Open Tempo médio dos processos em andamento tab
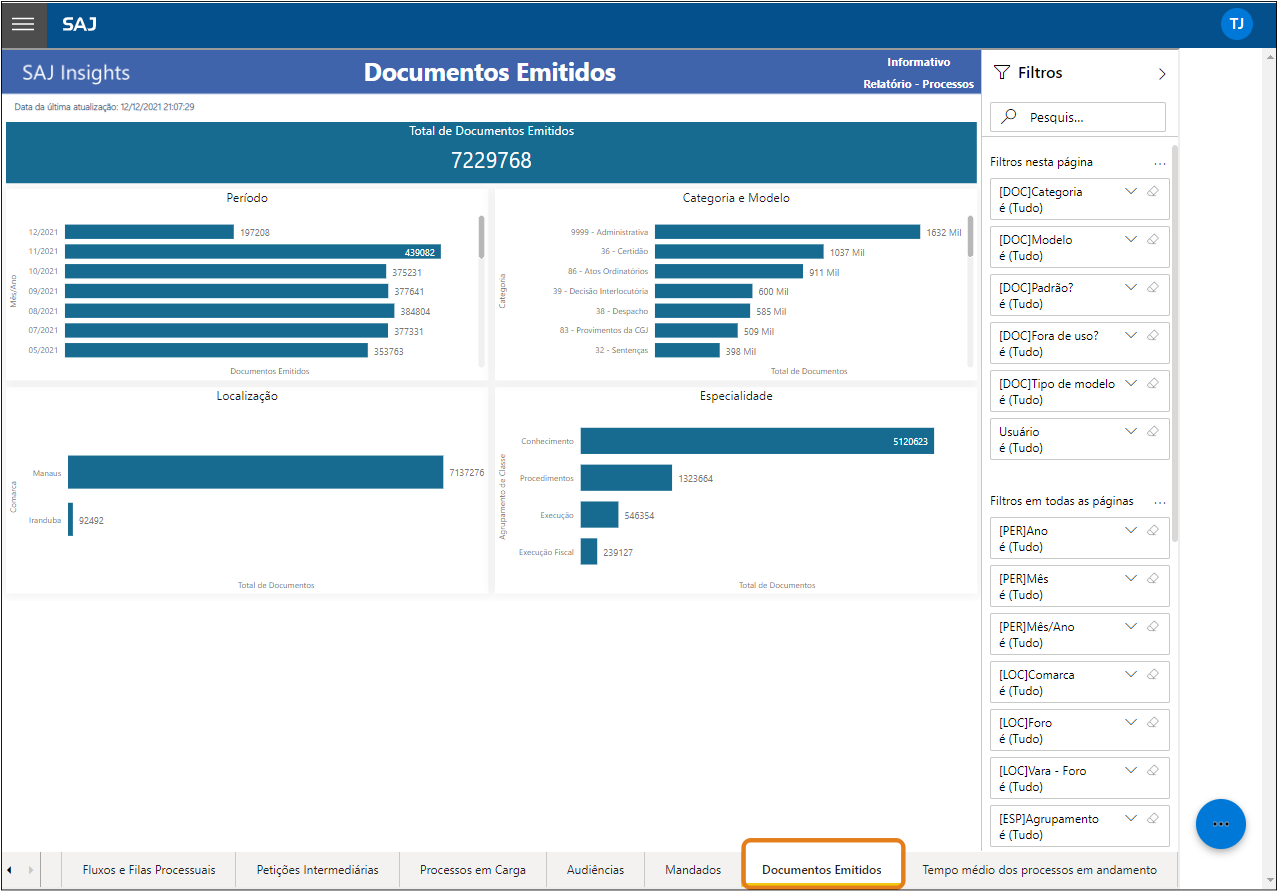The image size is (1278, 891). click(1040, 870)
